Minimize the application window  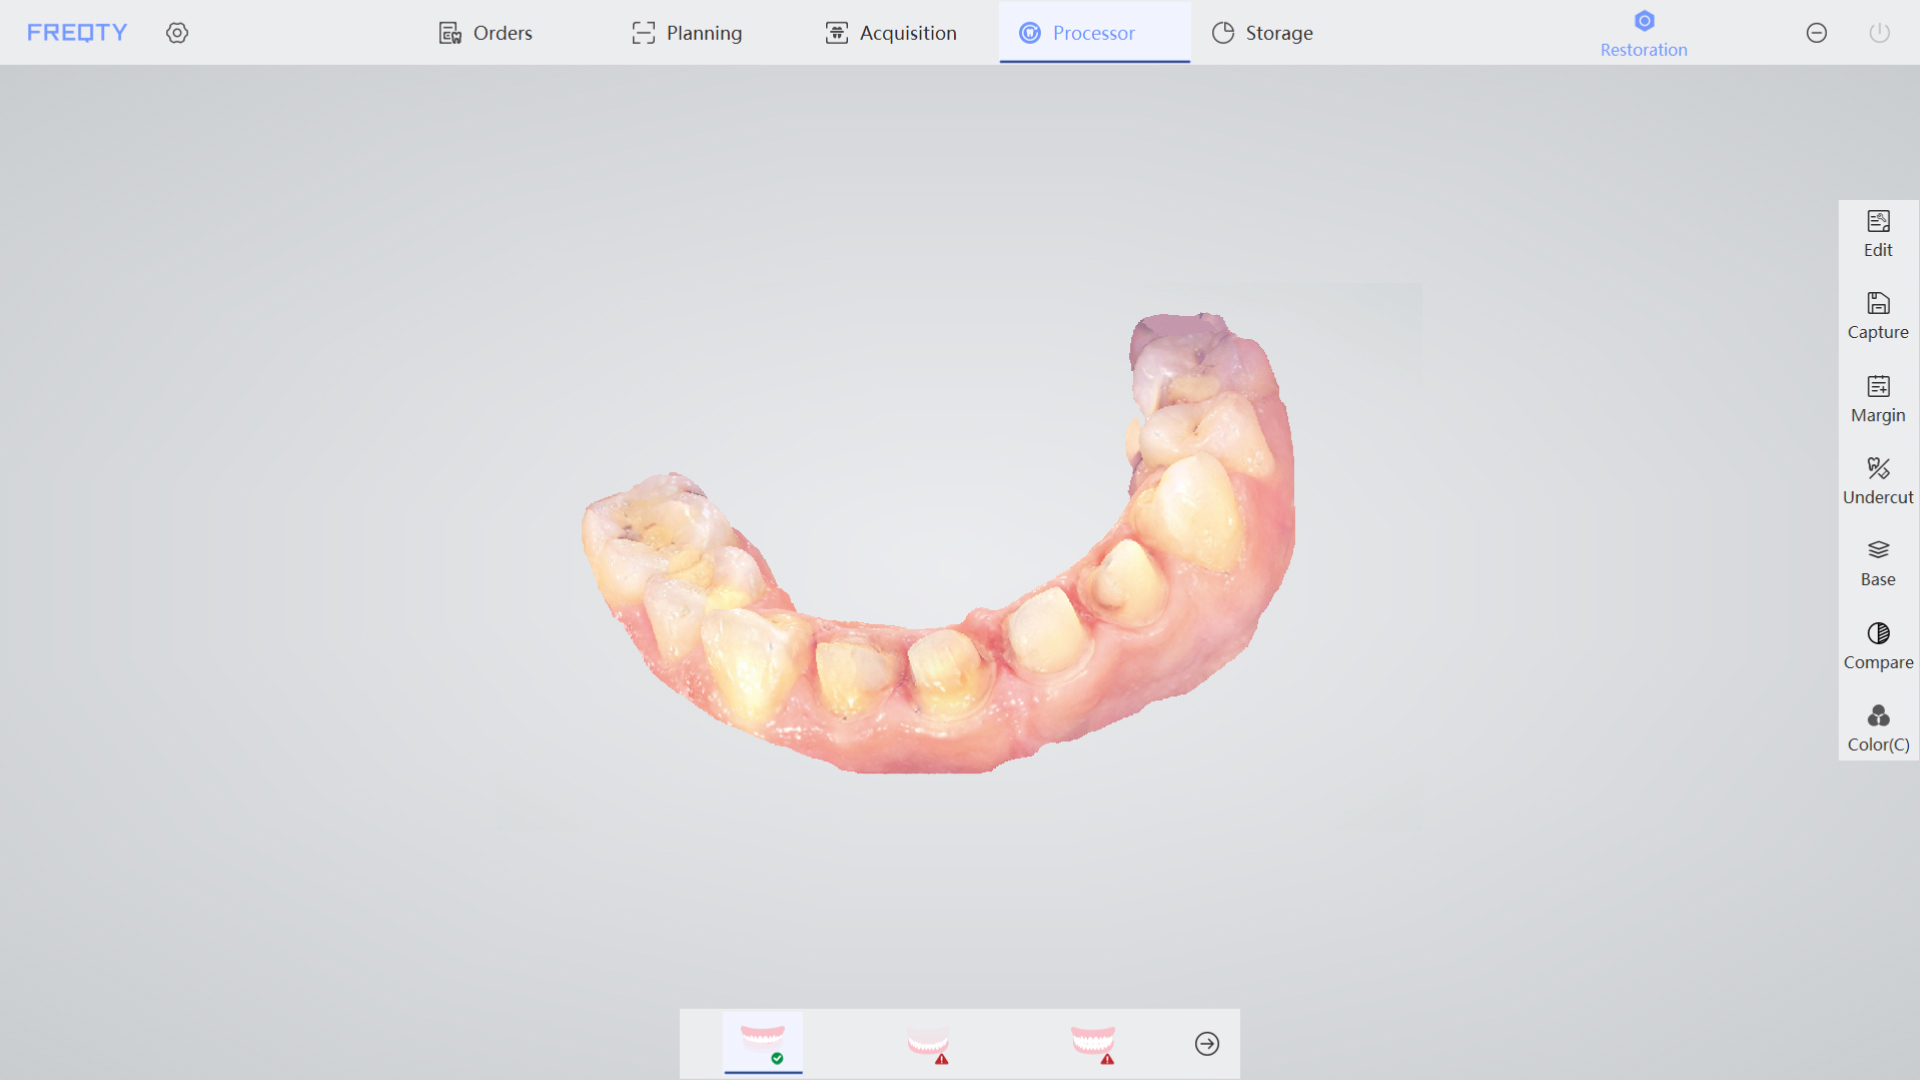1817,33
